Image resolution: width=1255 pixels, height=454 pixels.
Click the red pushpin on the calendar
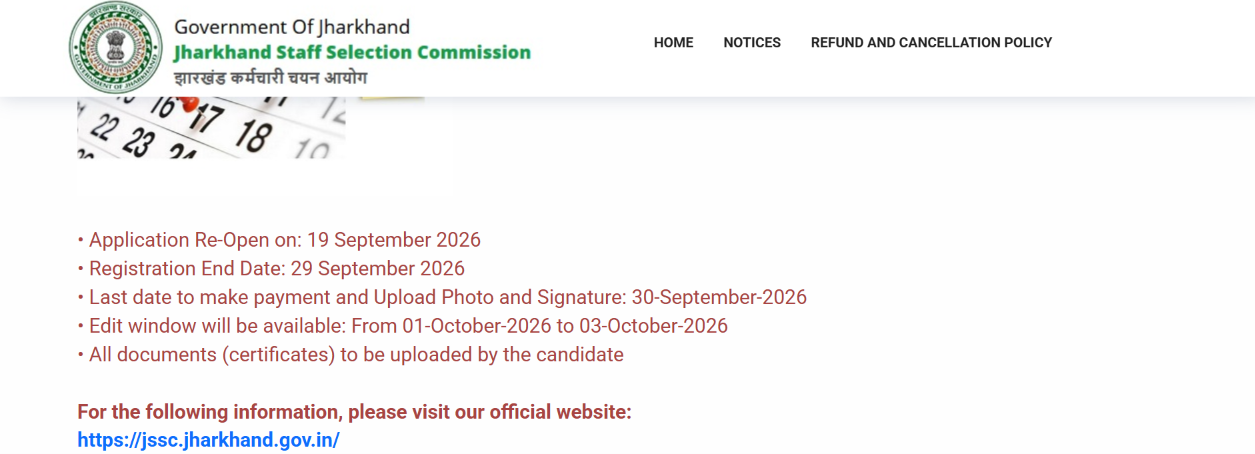(188, 104)
